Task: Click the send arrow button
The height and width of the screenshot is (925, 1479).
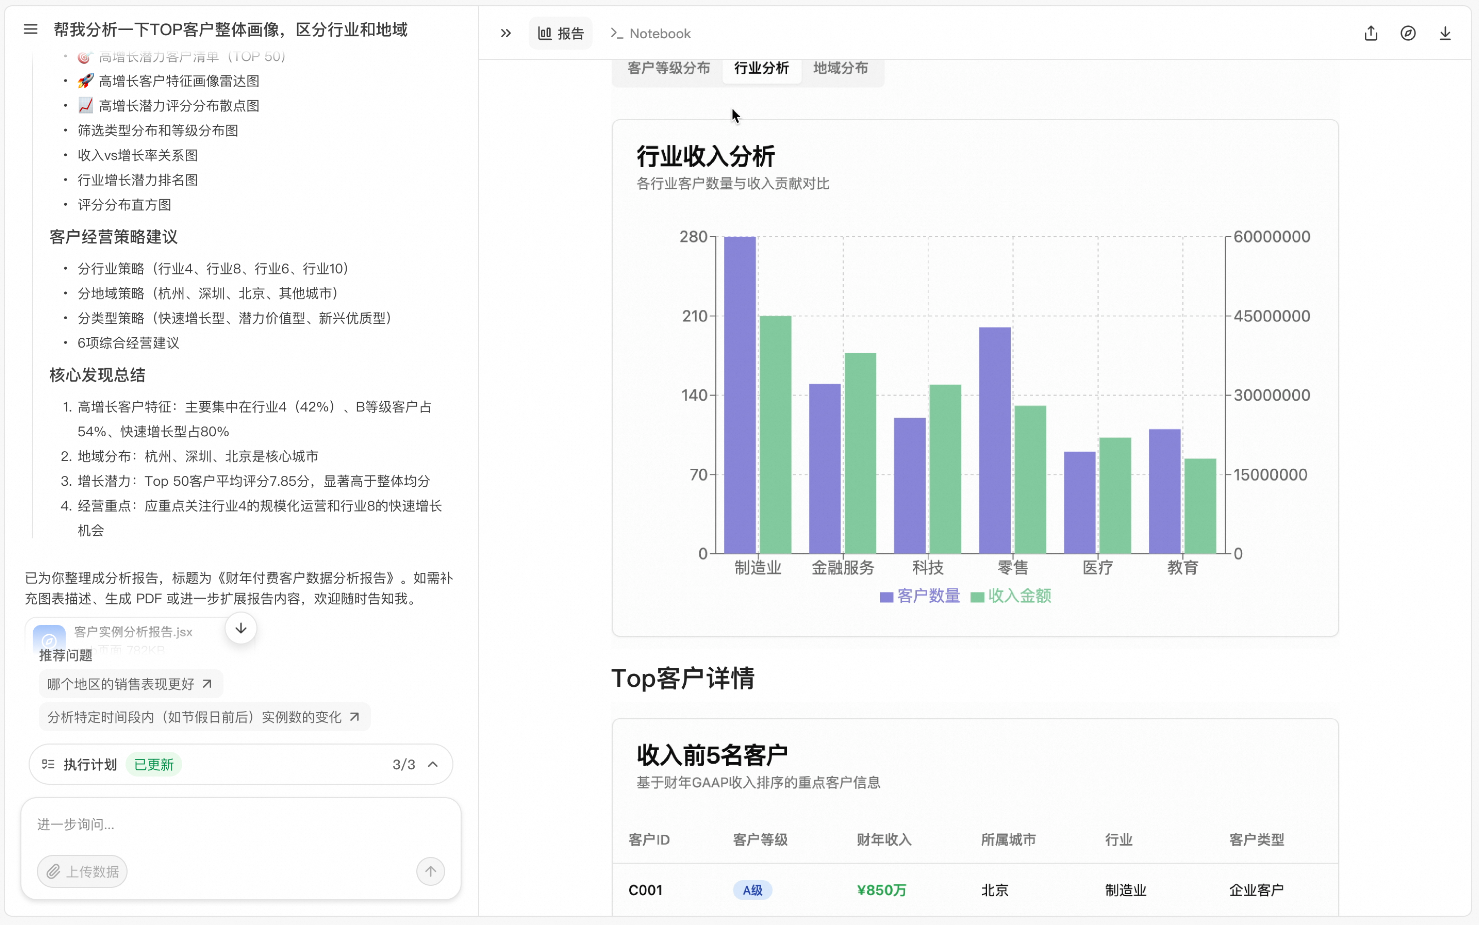Action: coord(430,871)
